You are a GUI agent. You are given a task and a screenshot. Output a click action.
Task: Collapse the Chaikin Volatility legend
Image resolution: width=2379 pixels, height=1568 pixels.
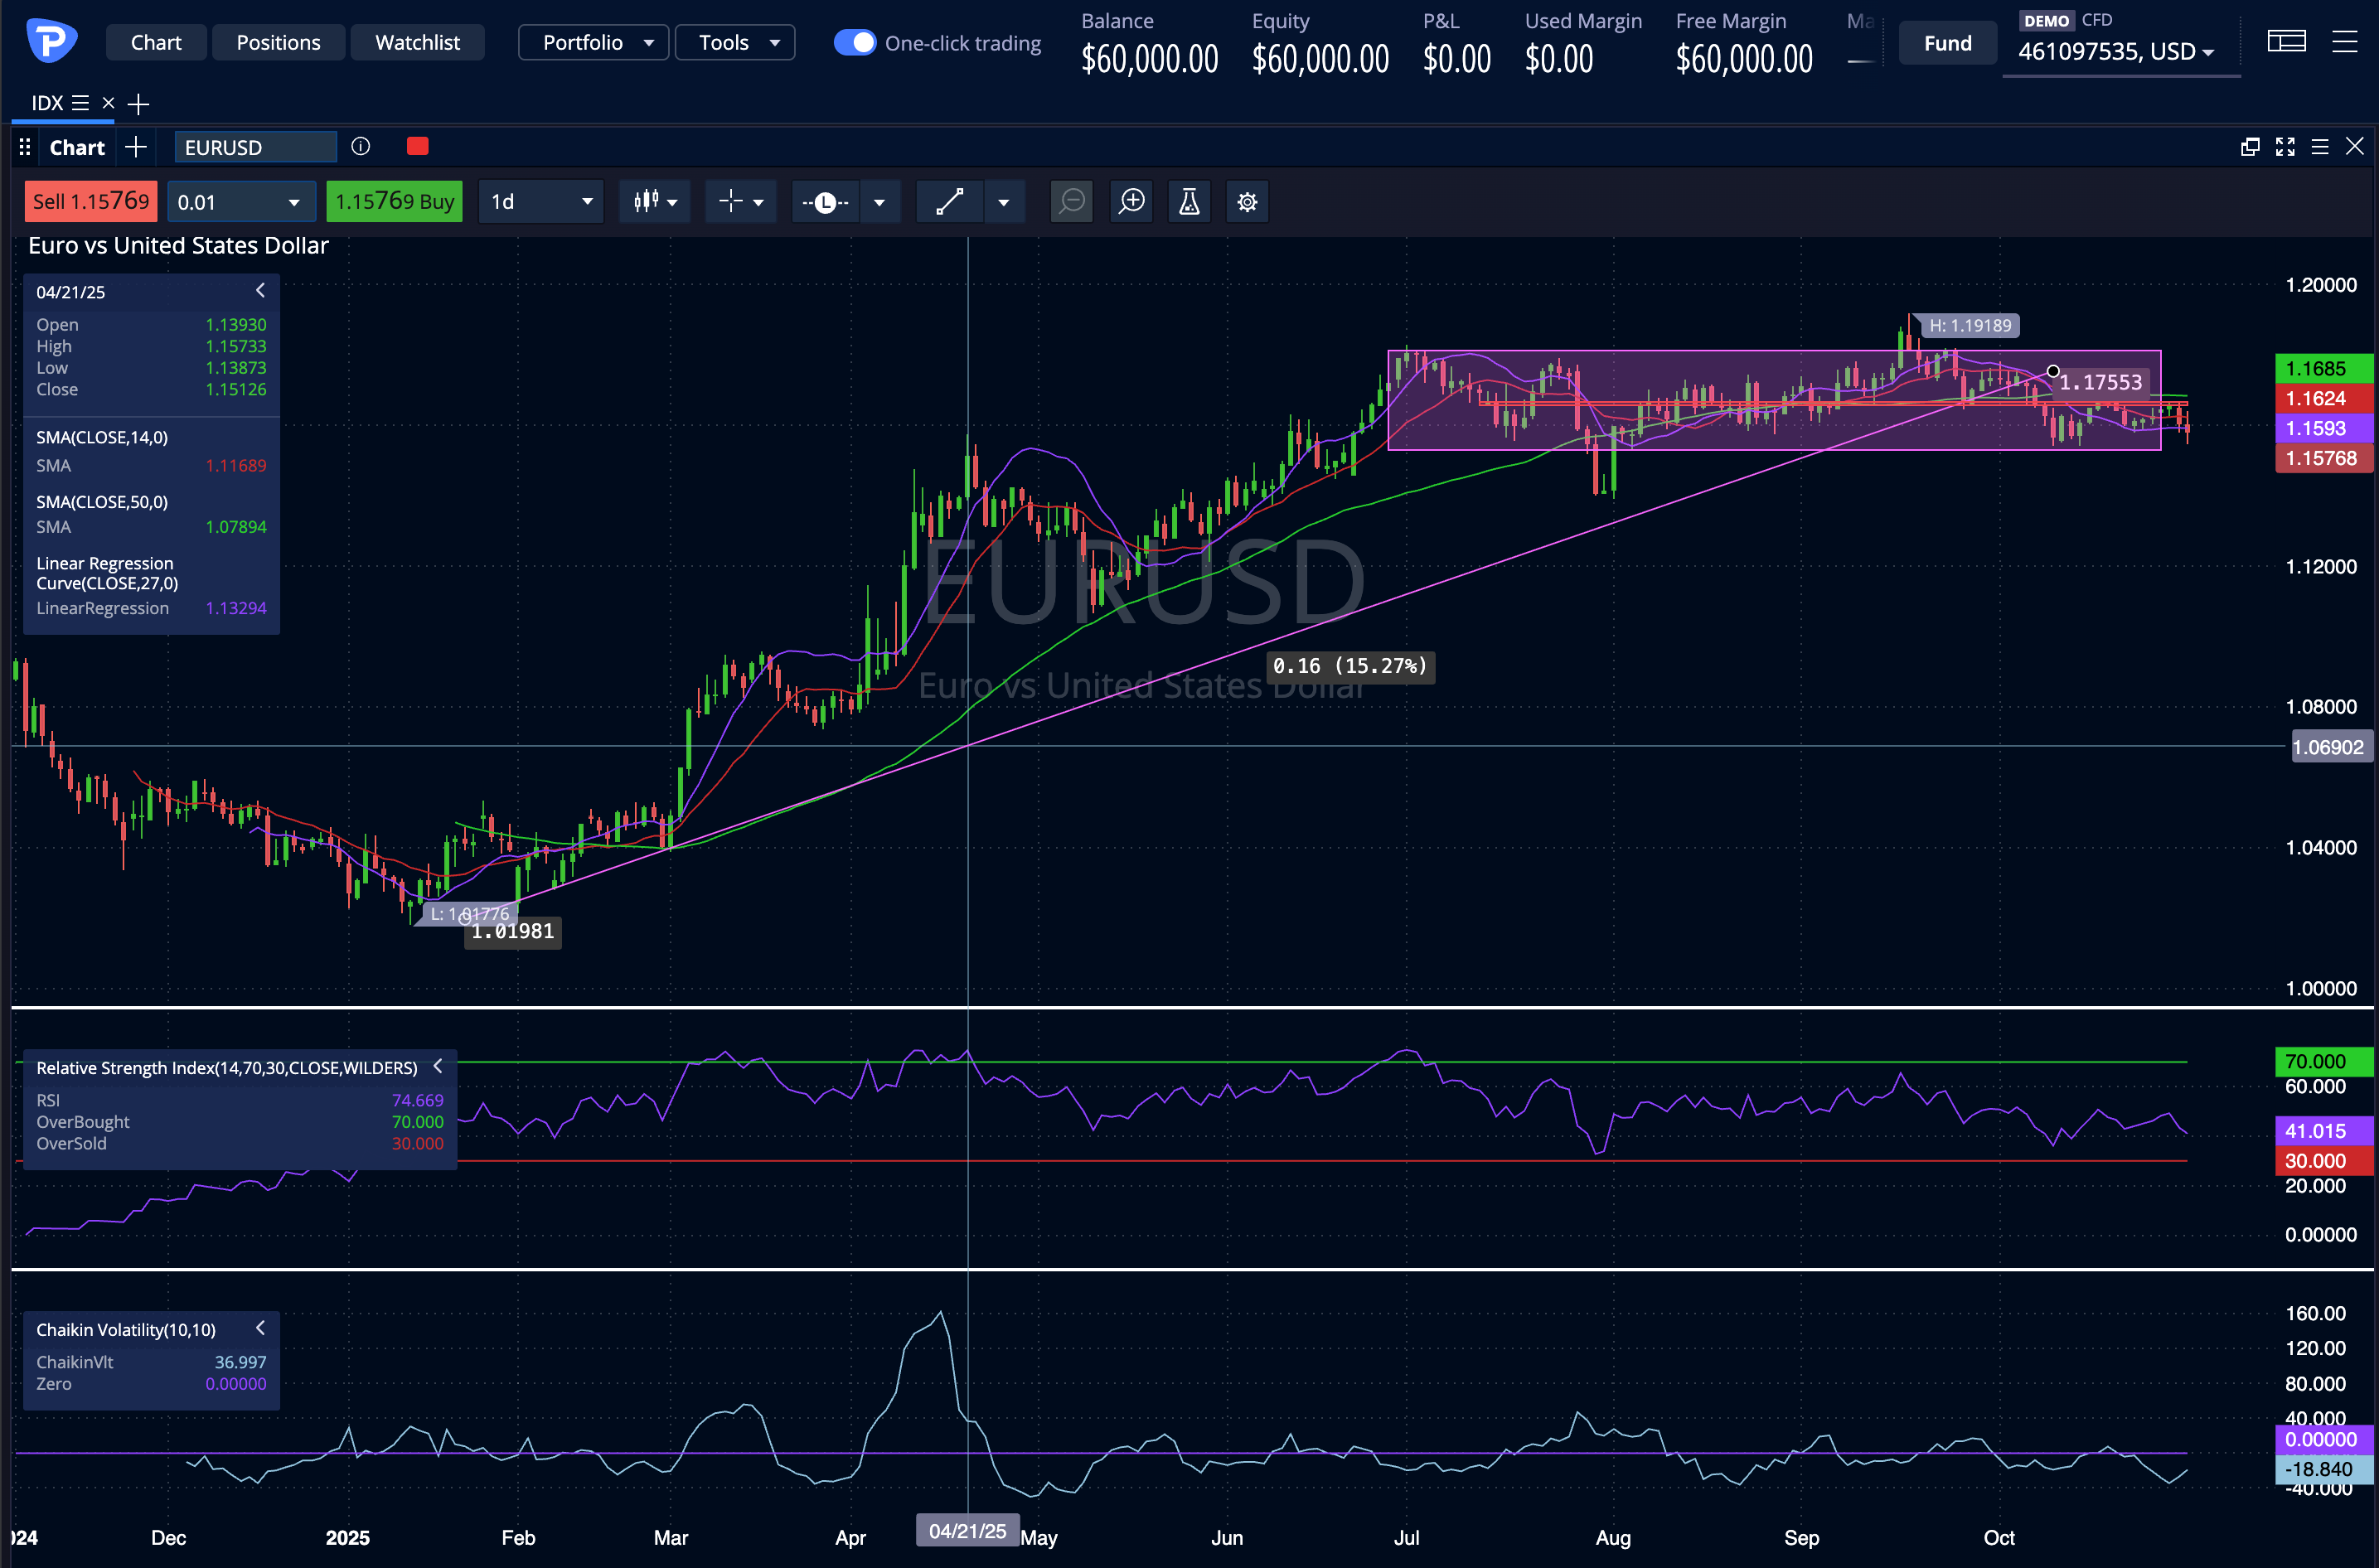tap(260, 1328)
